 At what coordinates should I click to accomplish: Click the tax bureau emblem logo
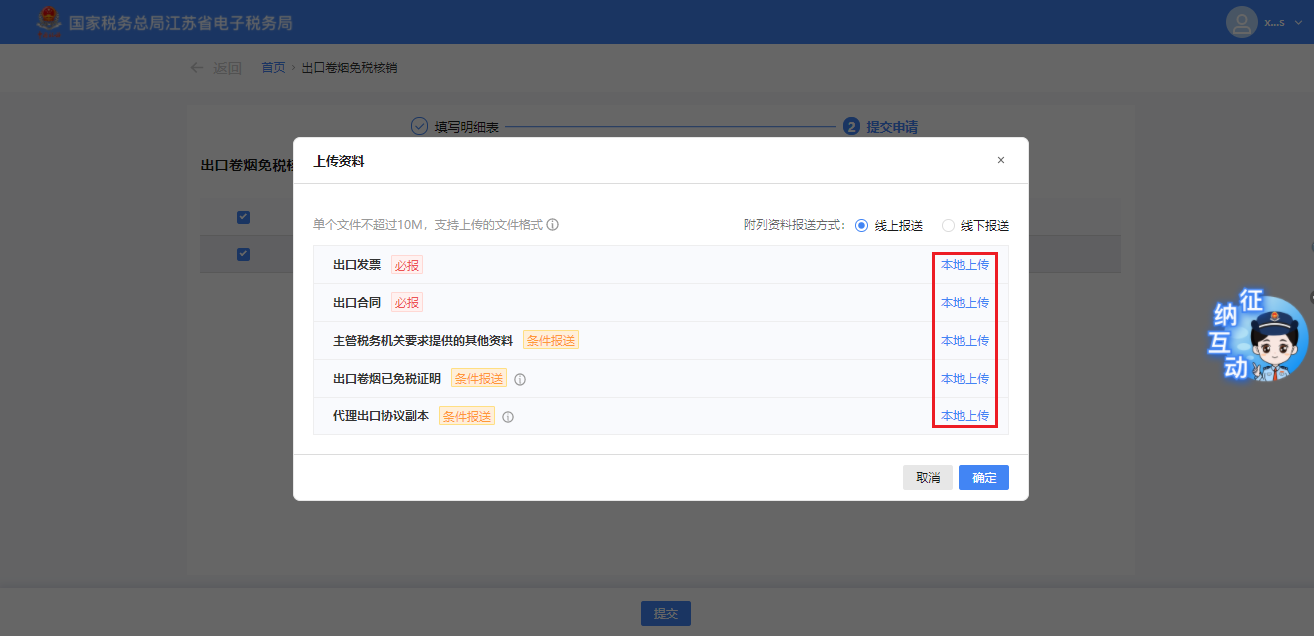(x=48, y=22)
